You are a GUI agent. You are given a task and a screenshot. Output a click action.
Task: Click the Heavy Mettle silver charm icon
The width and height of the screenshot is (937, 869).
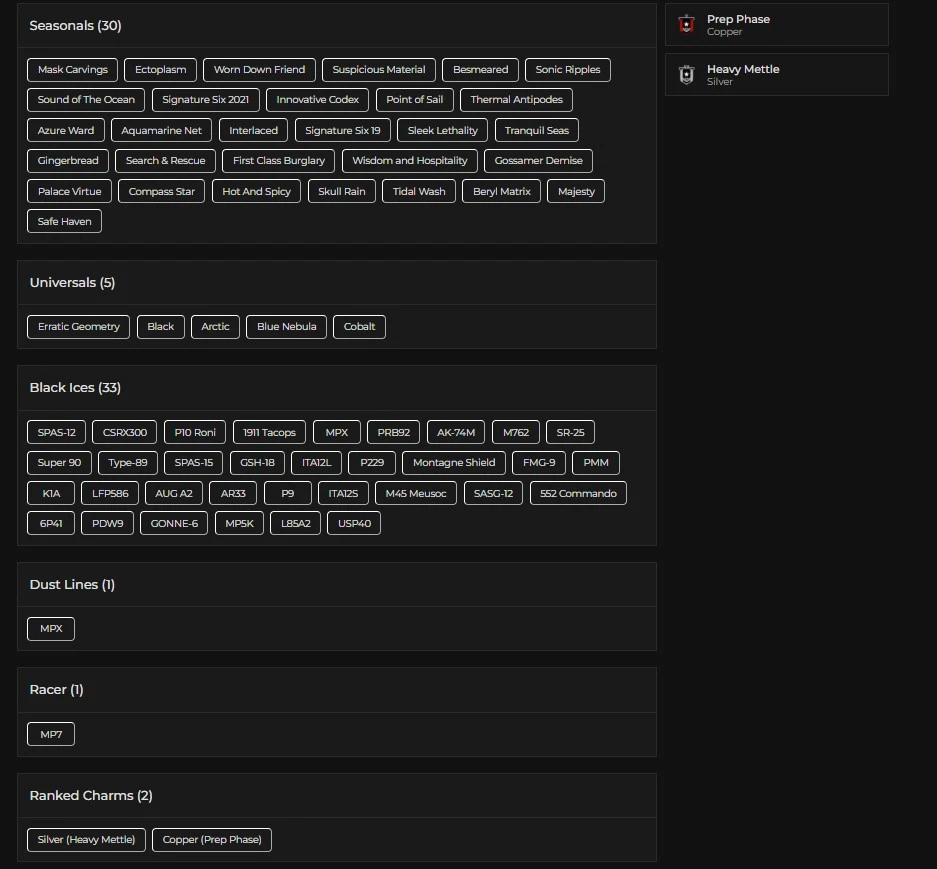point(686,75)
